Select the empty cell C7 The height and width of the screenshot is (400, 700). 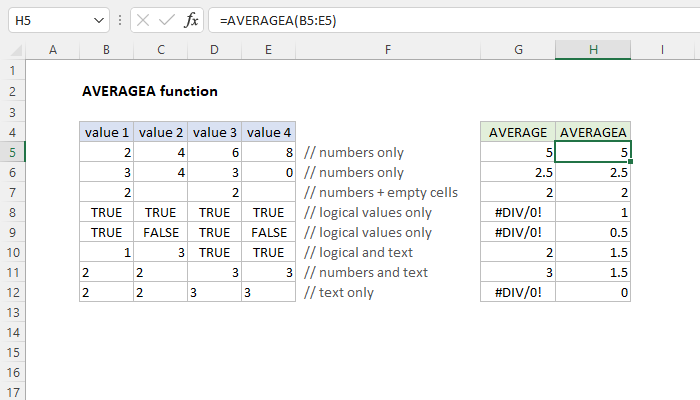(161, 192)
